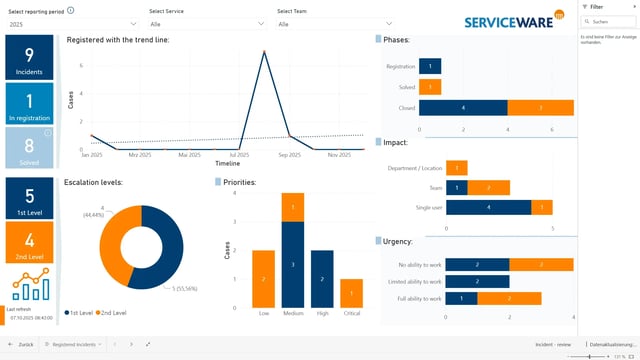Click the Incident - review link
The height and width of the screenshot is (360, 640).
[x=553, y=344]
